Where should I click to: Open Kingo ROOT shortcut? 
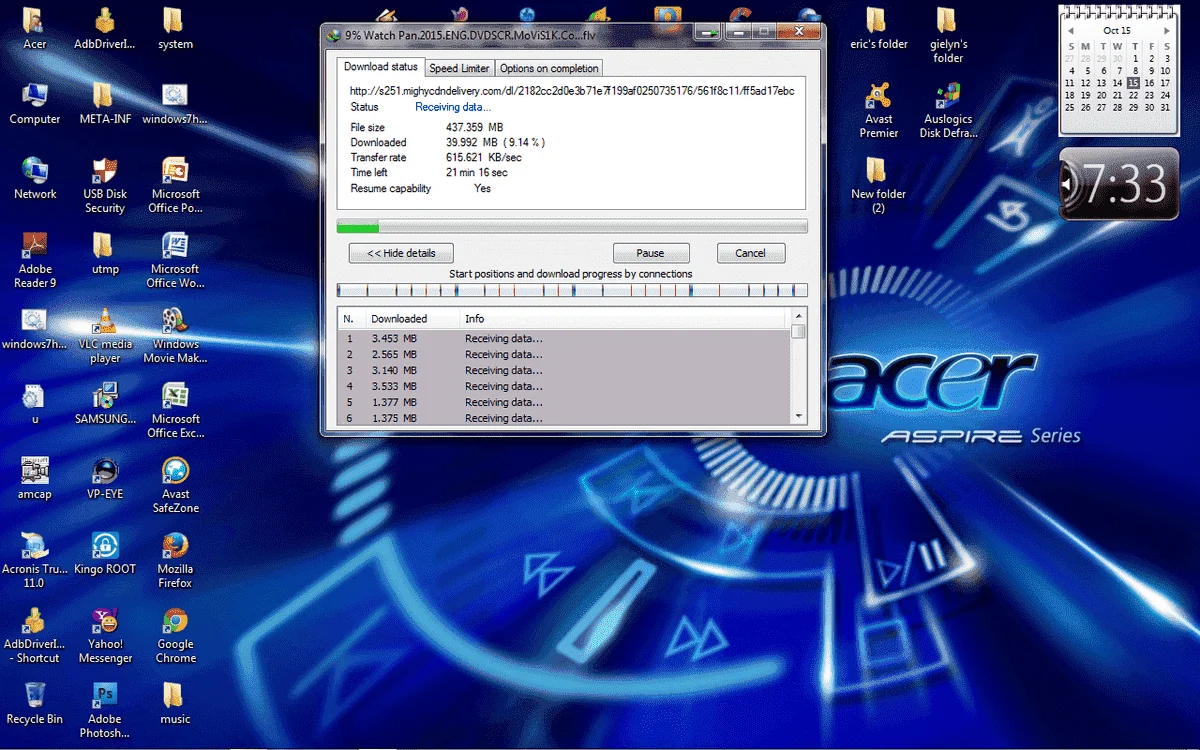[x=104, y=553]
